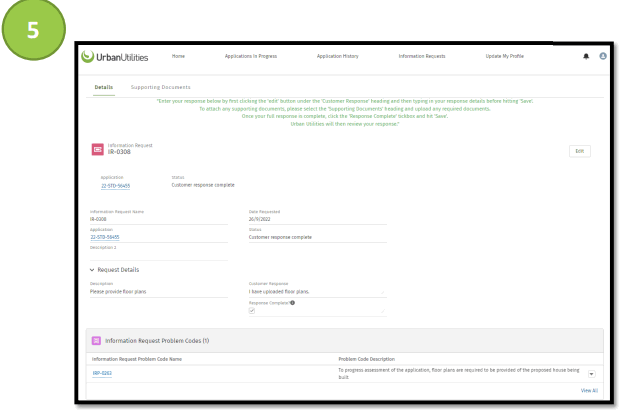Click the purple Problem Codes list icon
The height and width of the screenshot is (419, 625).
click(96, 340)
